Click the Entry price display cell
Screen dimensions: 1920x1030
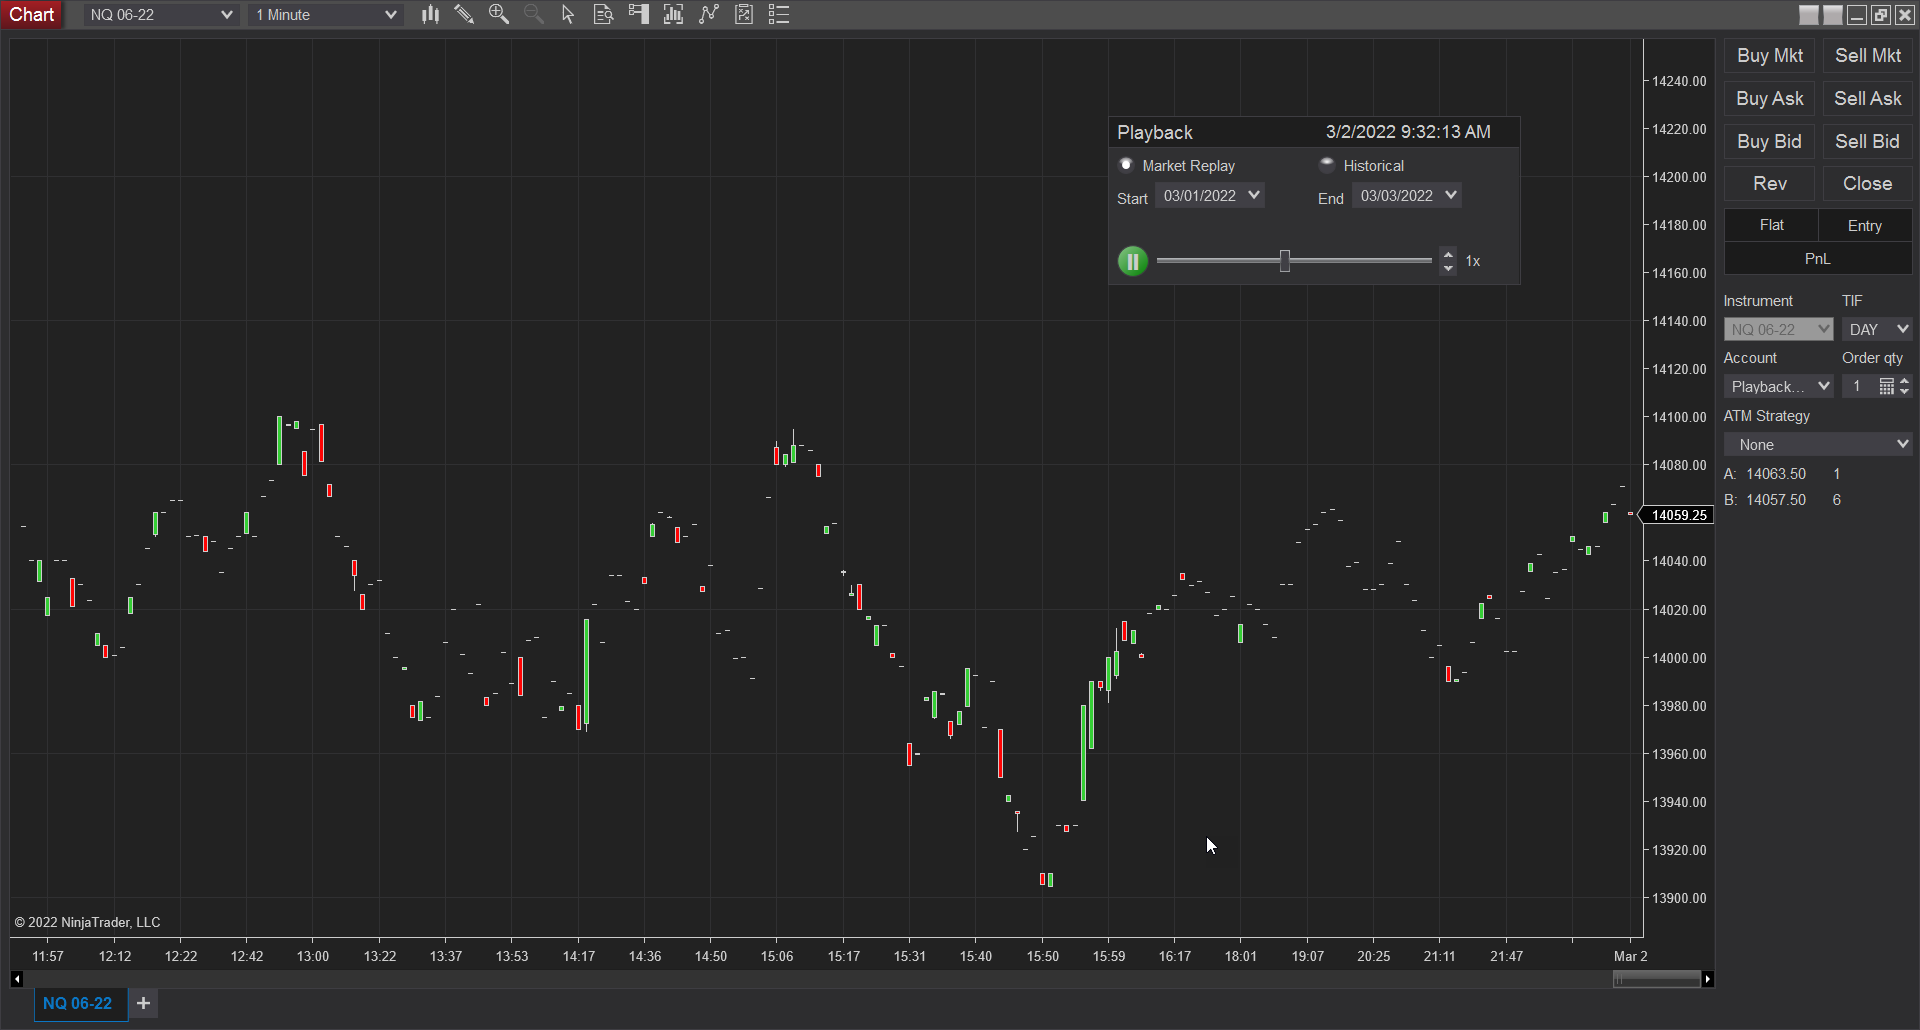tap(1865, 226)
